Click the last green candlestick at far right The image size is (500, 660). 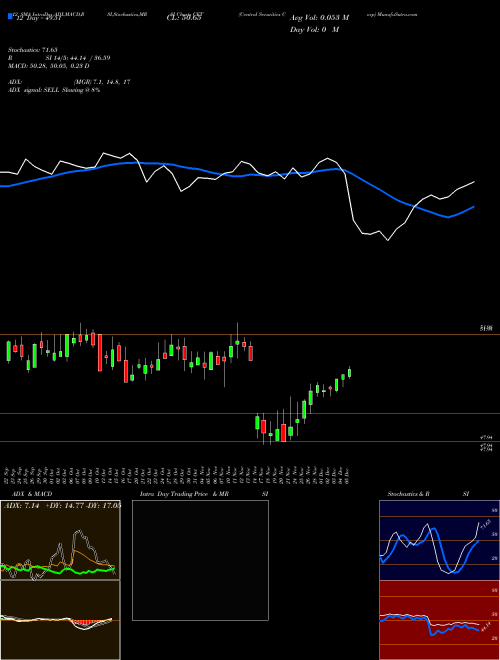coord(349,373)
